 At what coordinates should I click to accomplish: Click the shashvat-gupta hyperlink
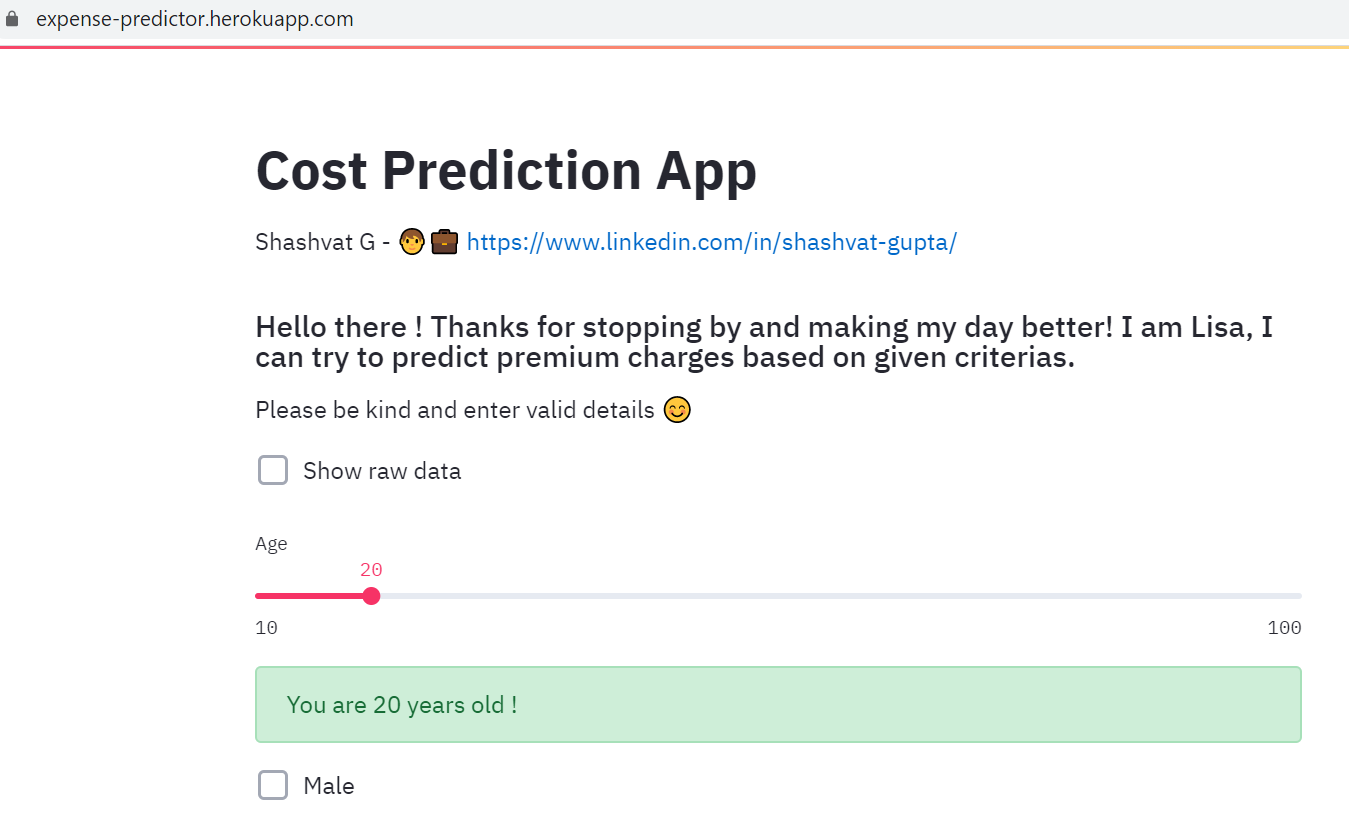(x=710, y=241)
